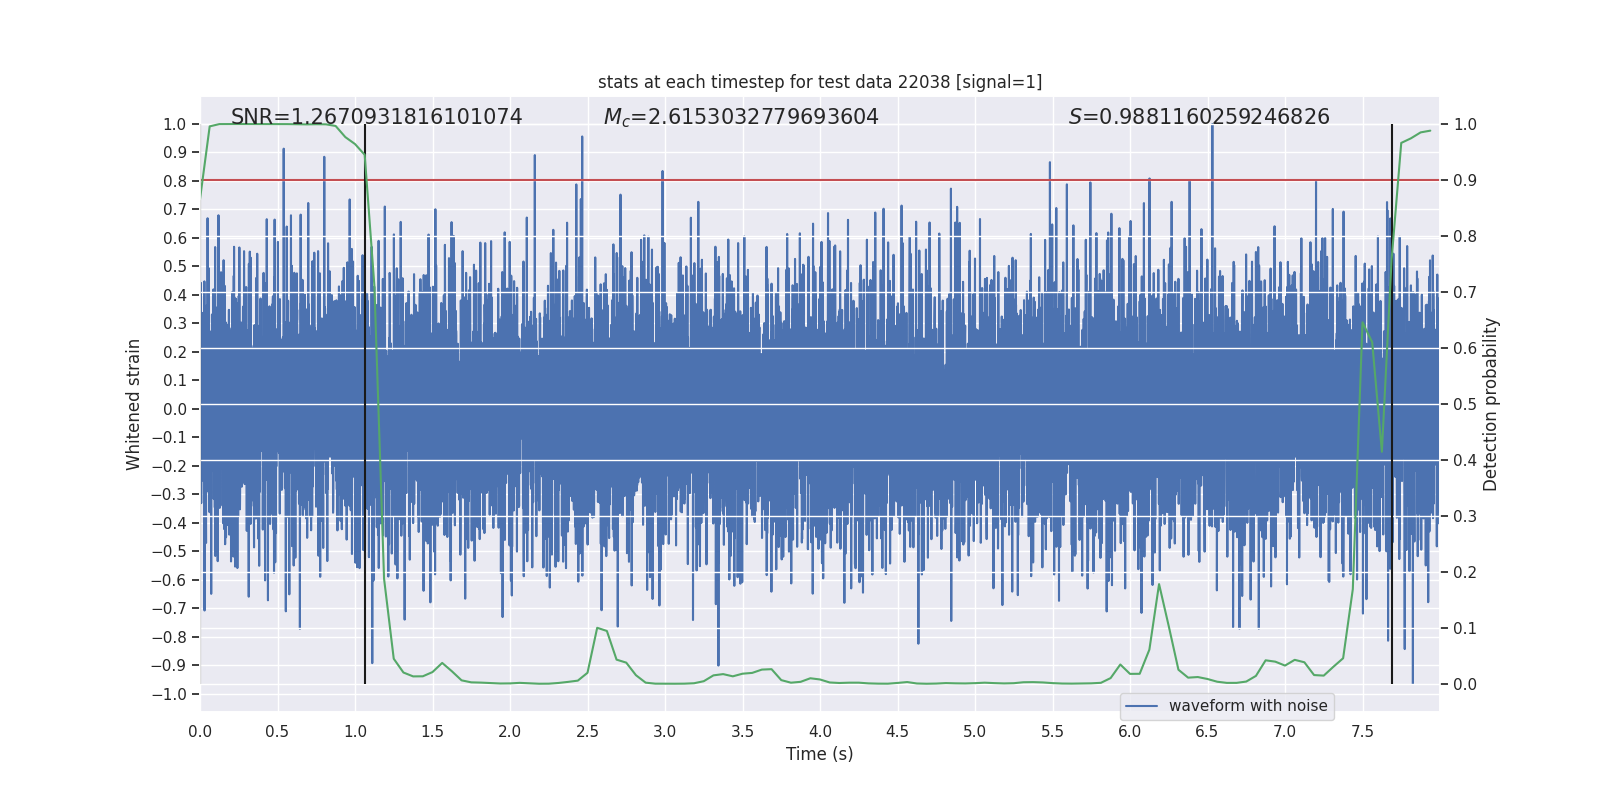1600x800 pixels.
Task: Select the 1.0 tick on Whitened strain axis
Action: tap(175, 124)
